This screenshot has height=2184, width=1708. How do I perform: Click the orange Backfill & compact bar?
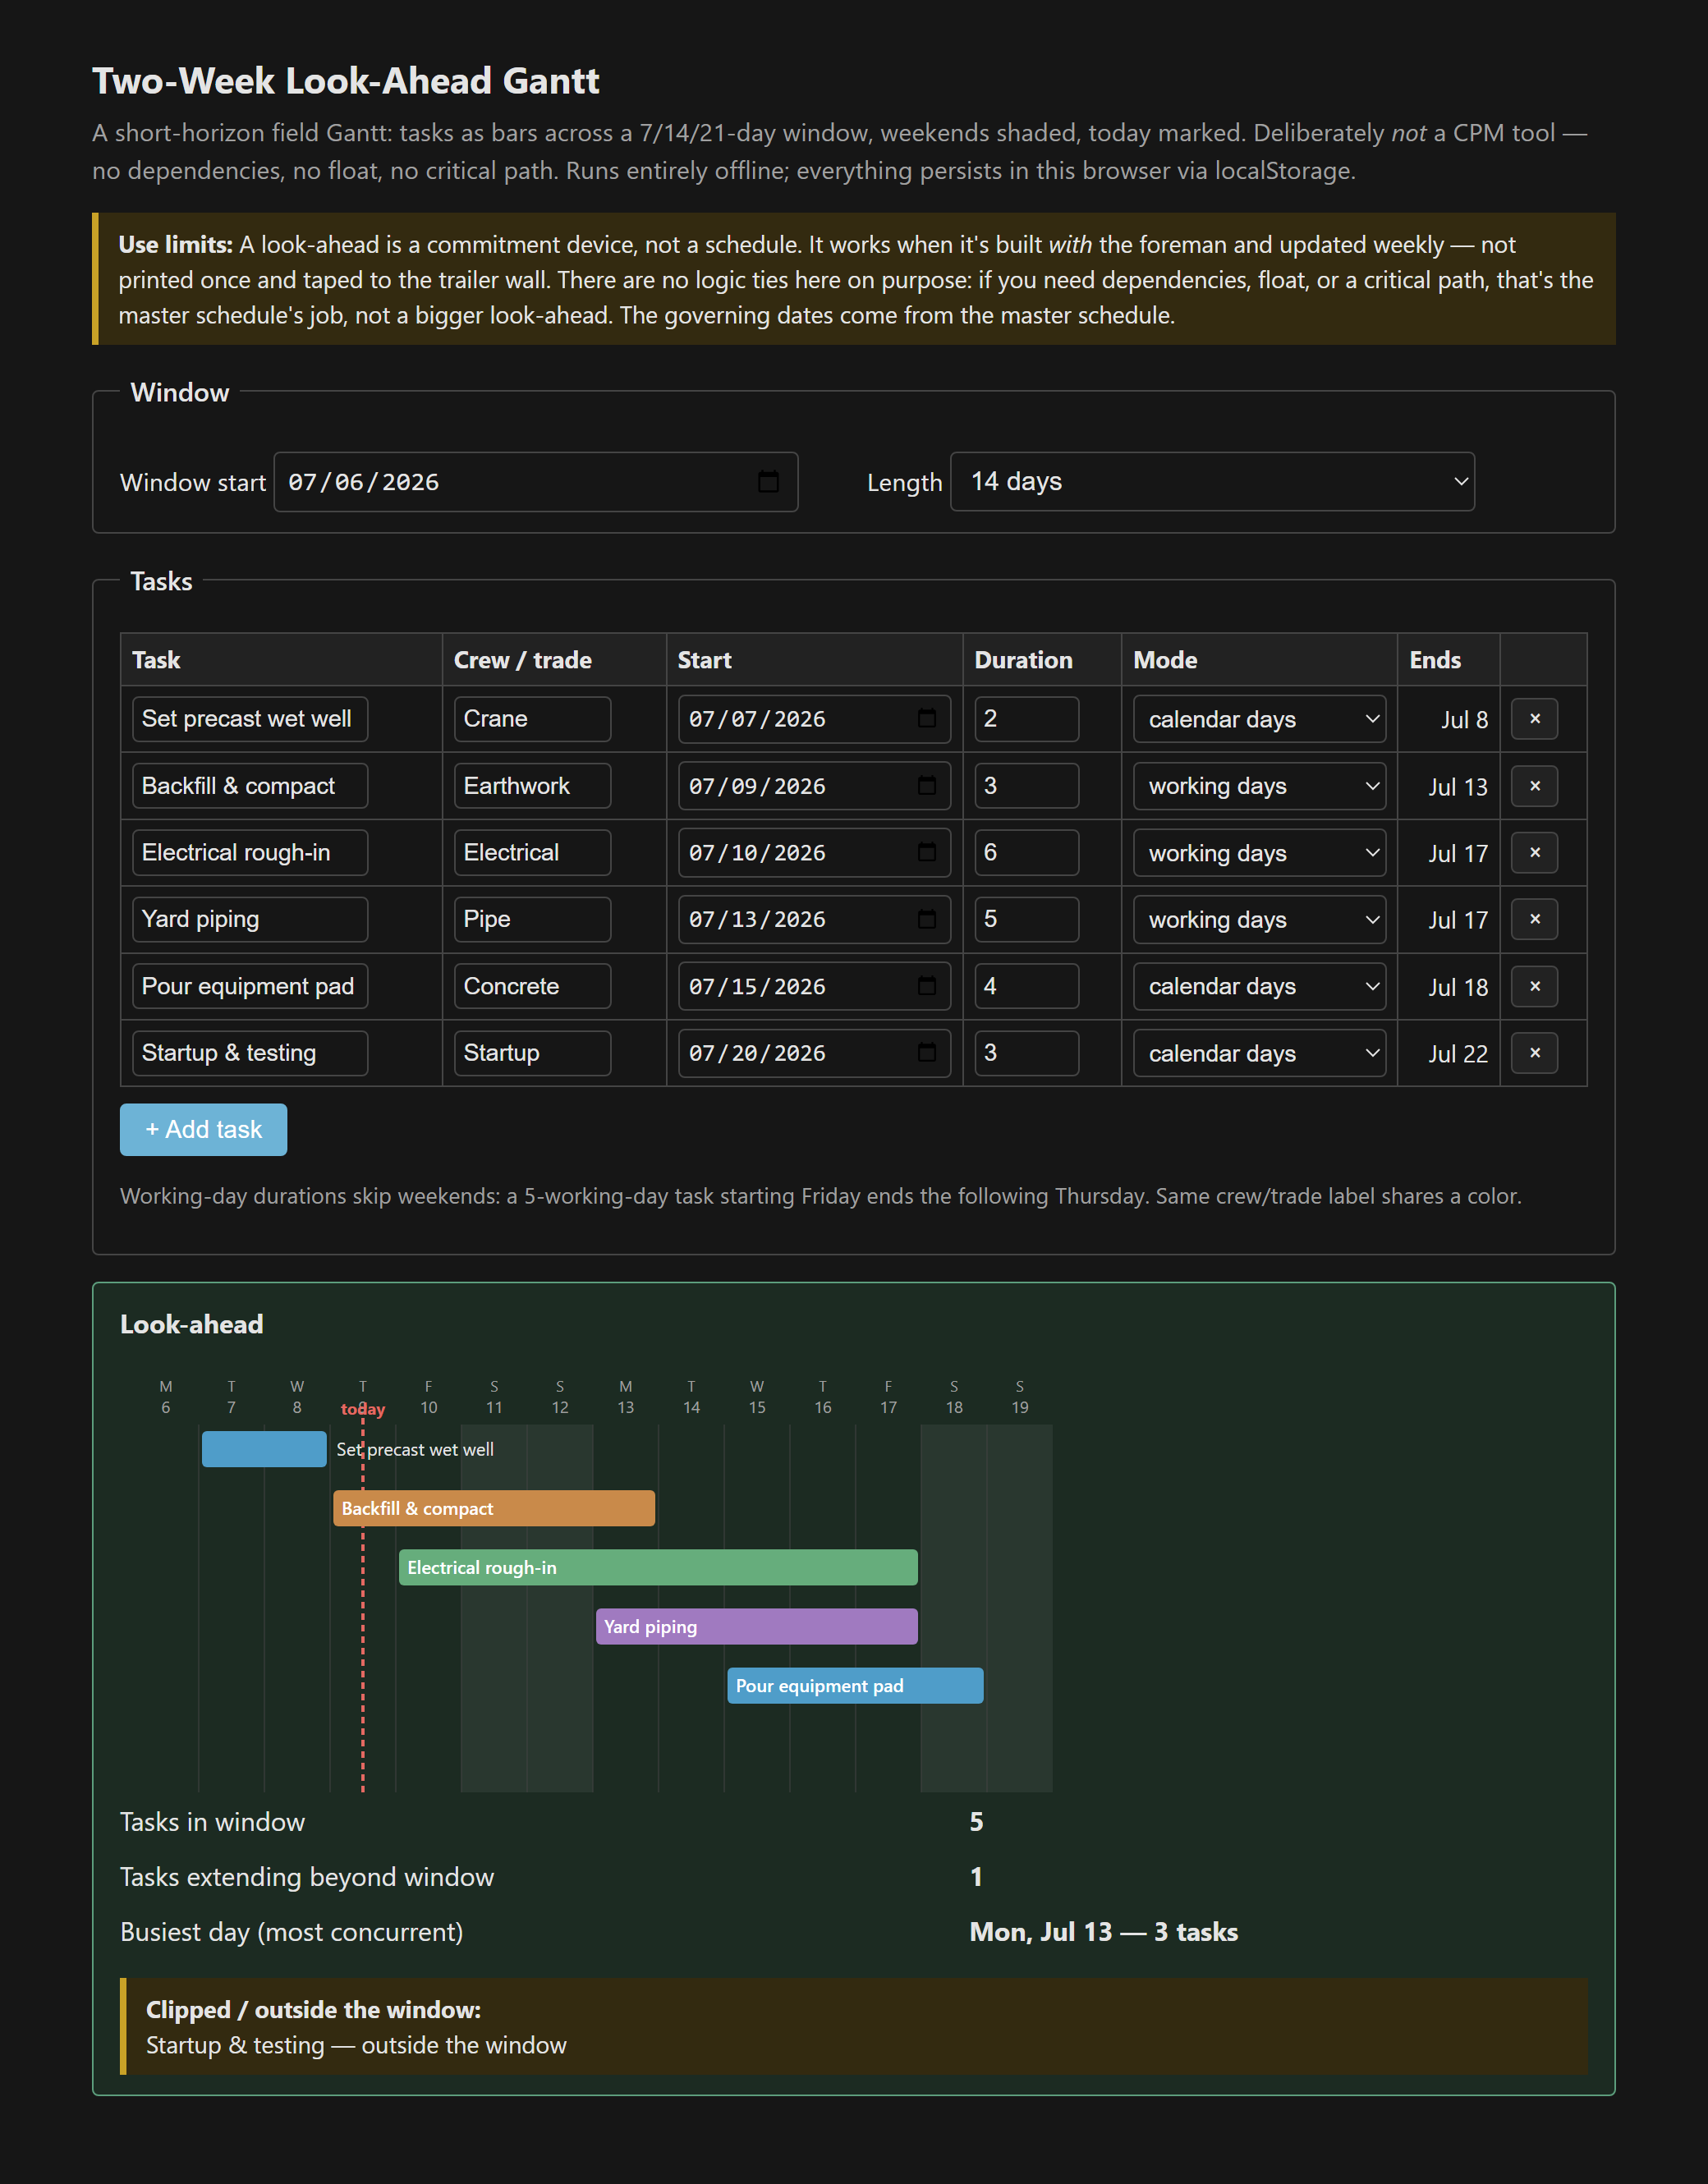pyautogui.click(x=494, y=1508)
